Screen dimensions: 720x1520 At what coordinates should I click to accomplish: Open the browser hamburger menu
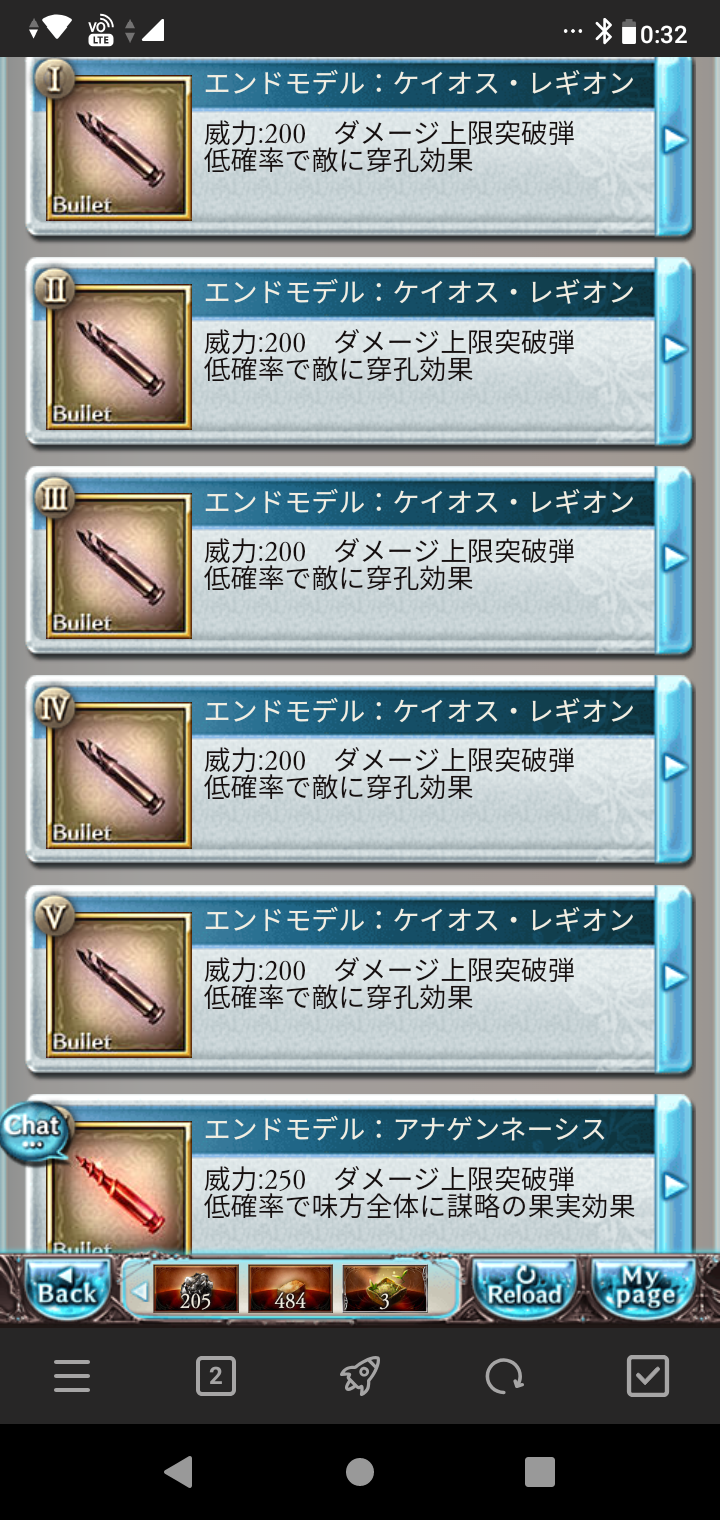[72, 1377]
